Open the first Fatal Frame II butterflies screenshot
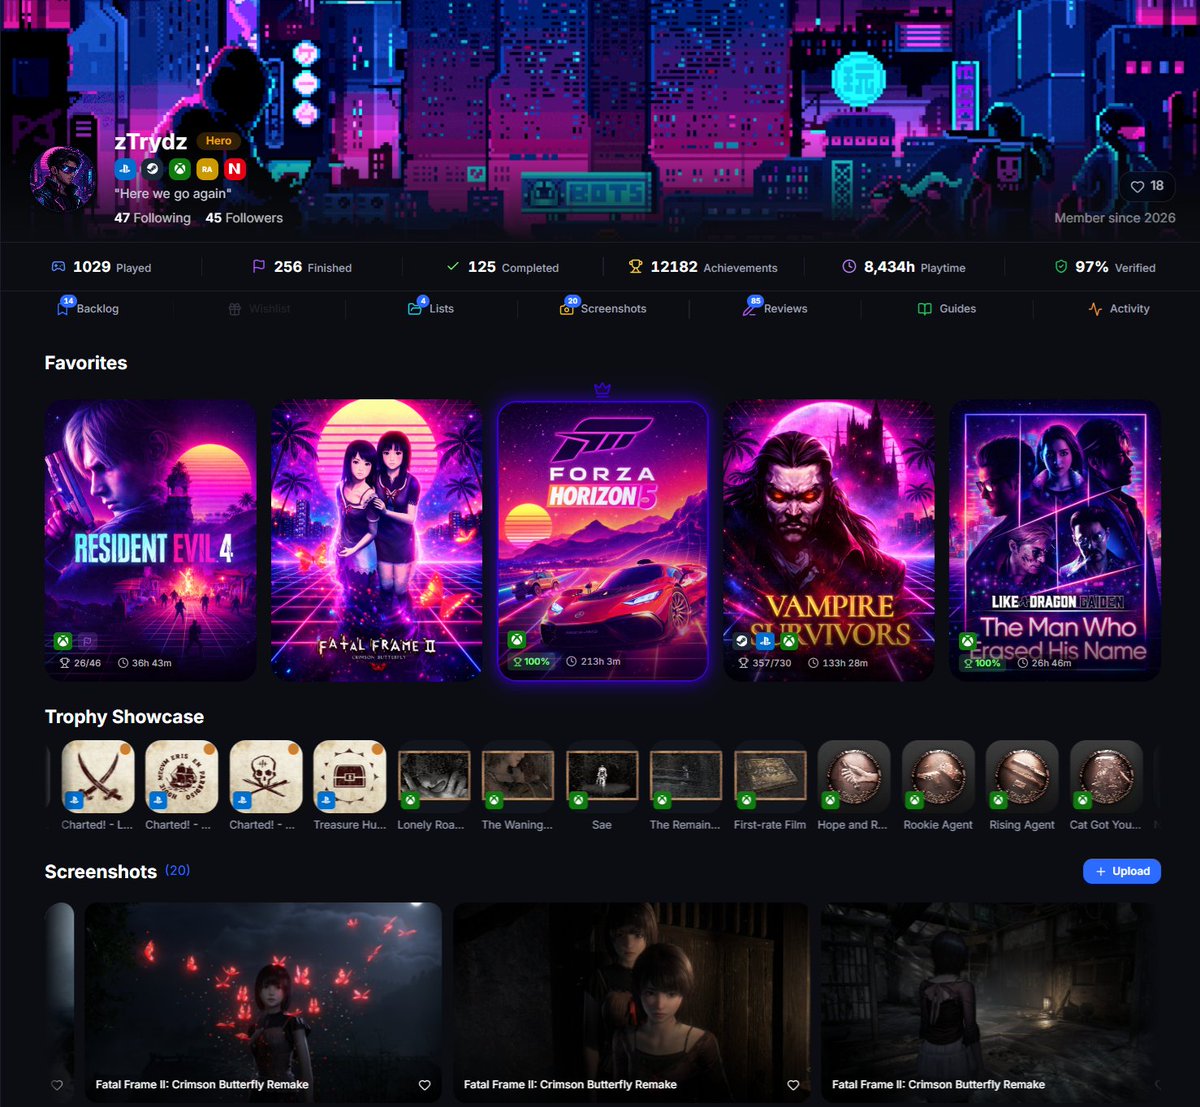 coord(263,1002)
